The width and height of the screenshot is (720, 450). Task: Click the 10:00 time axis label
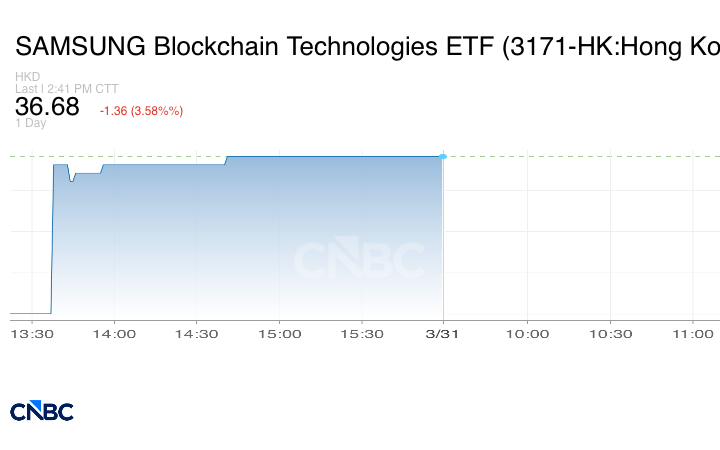click(527, 334)
